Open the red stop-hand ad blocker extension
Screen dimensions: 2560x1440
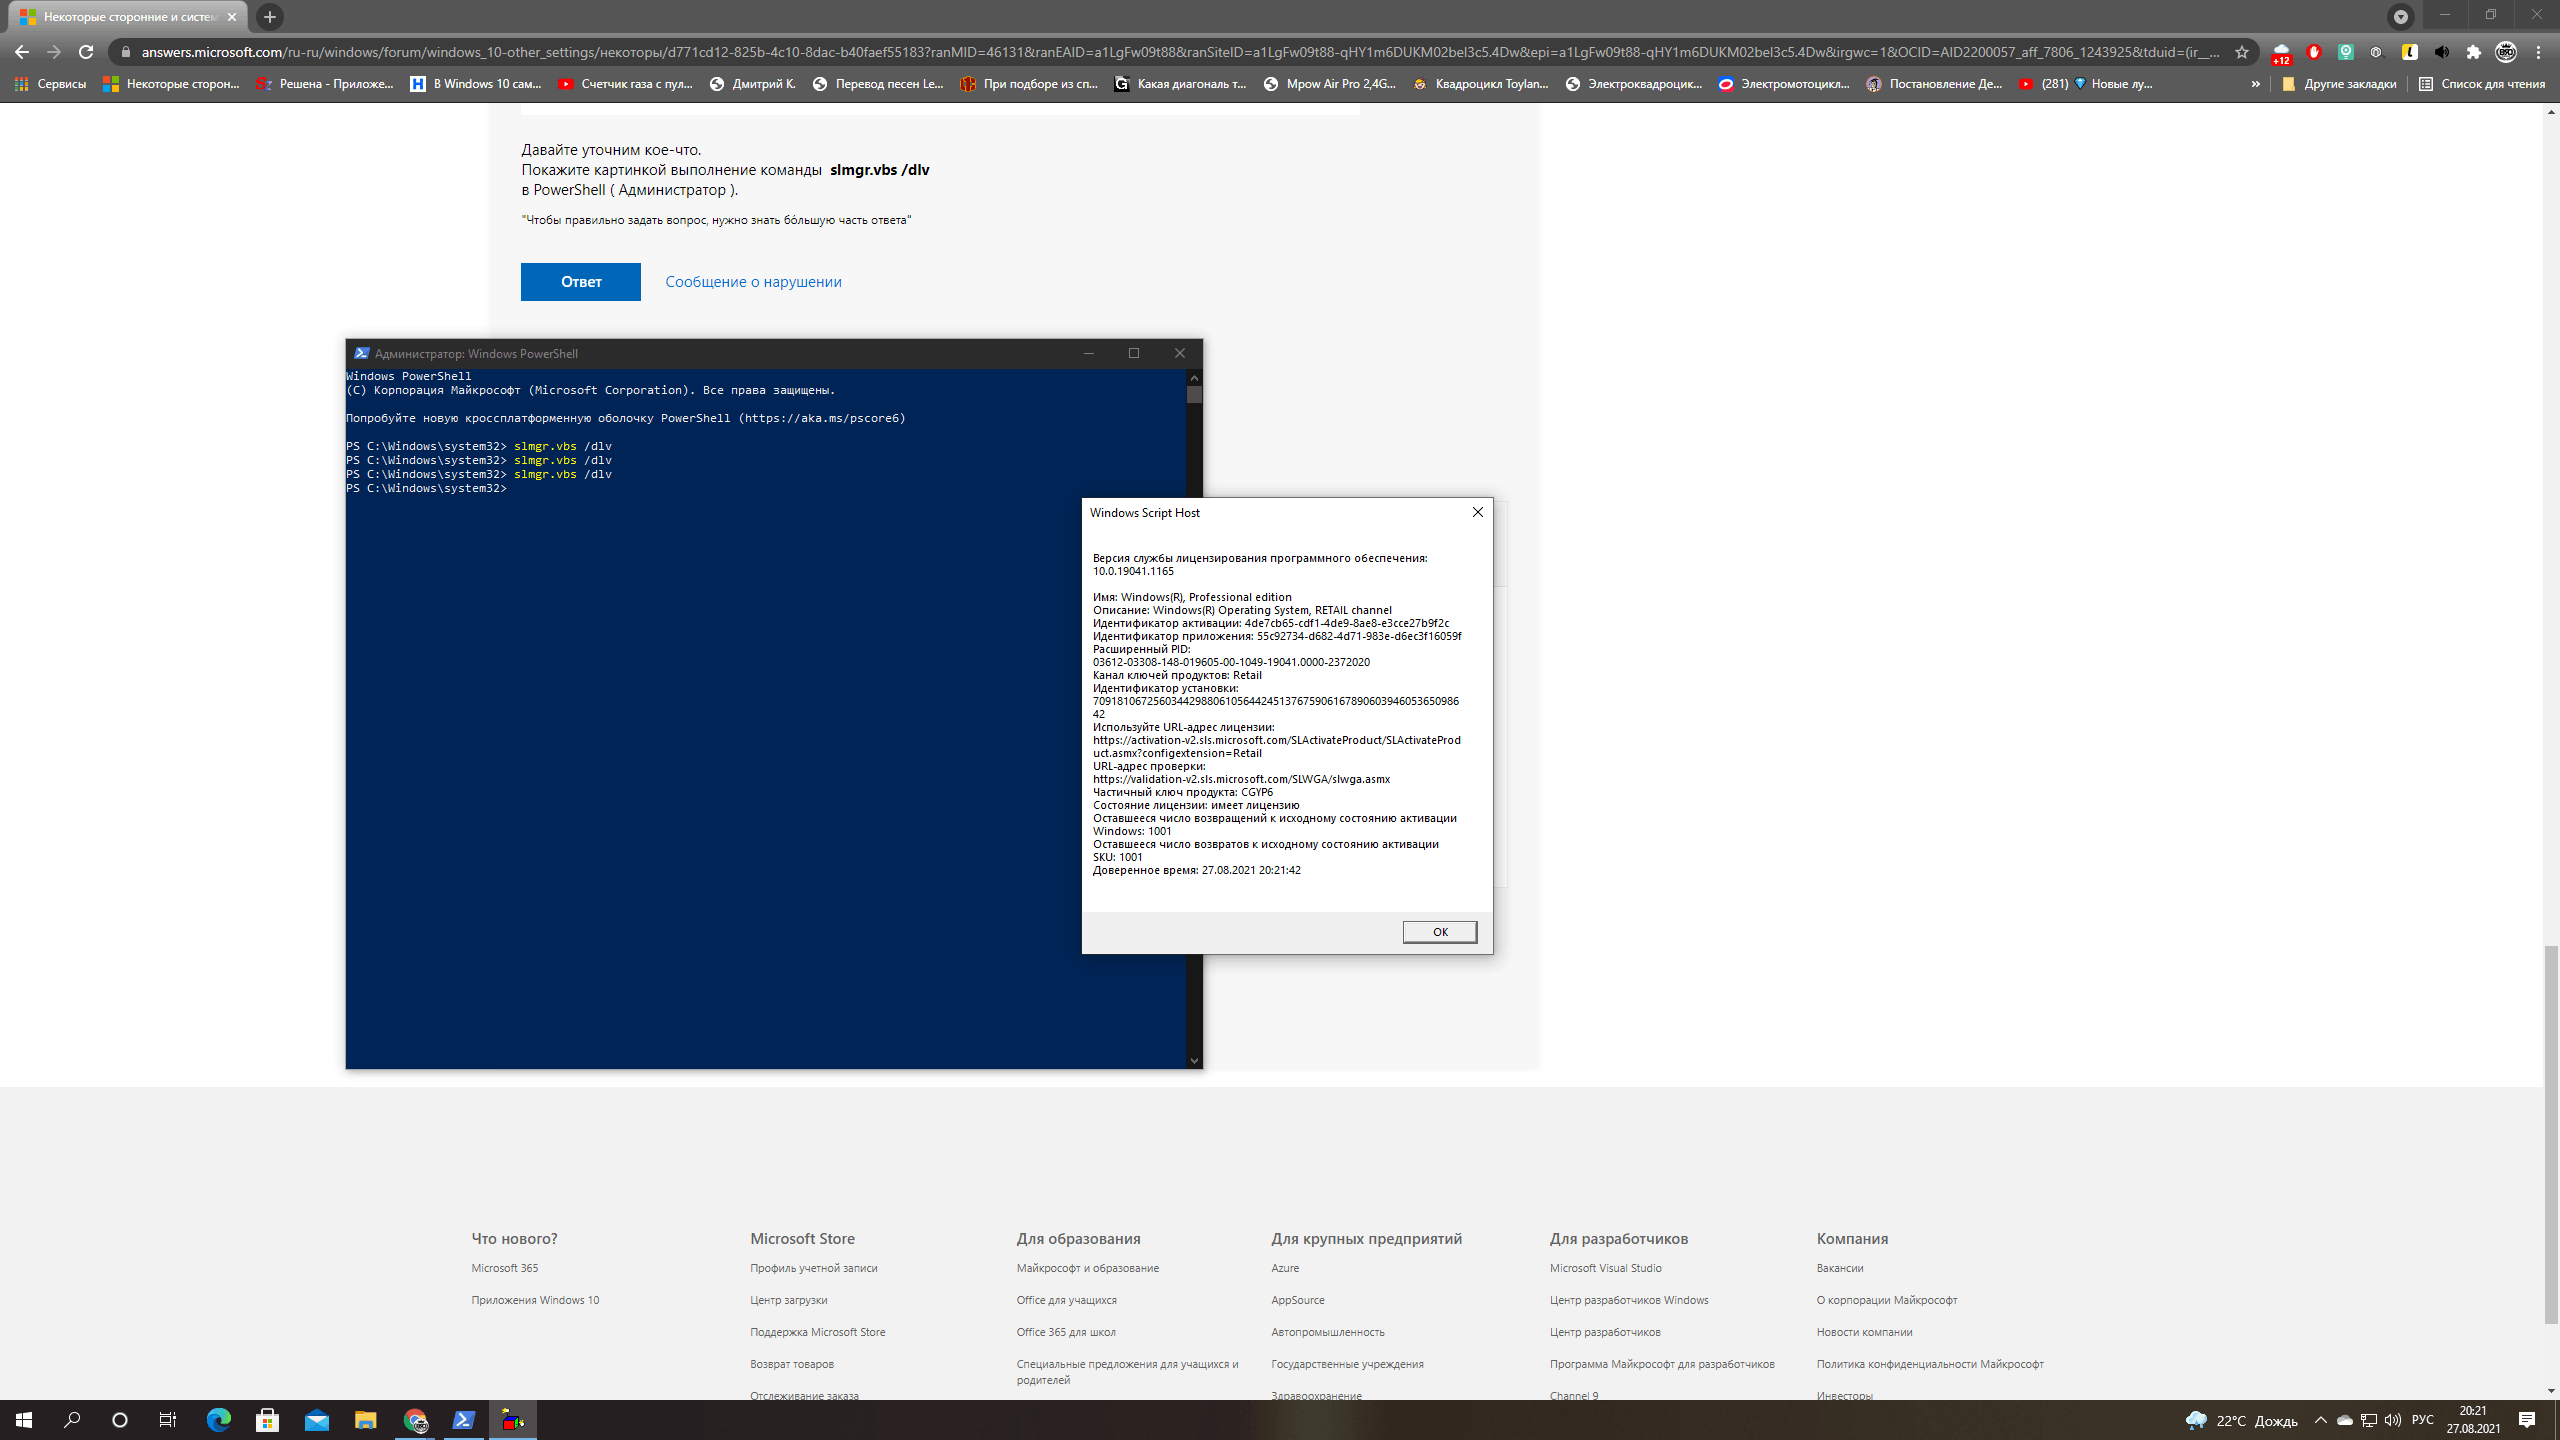2313,52
